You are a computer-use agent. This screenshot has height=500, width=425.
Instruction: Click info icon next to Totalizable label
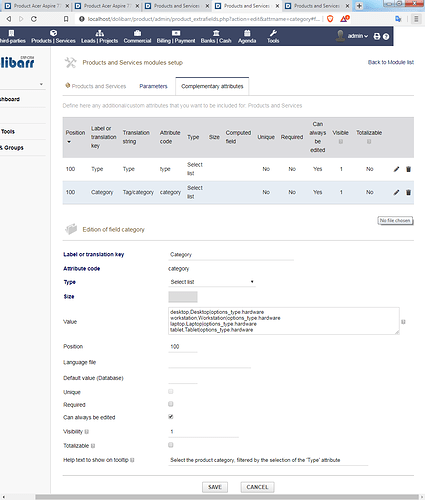click(x=93, y=446)
